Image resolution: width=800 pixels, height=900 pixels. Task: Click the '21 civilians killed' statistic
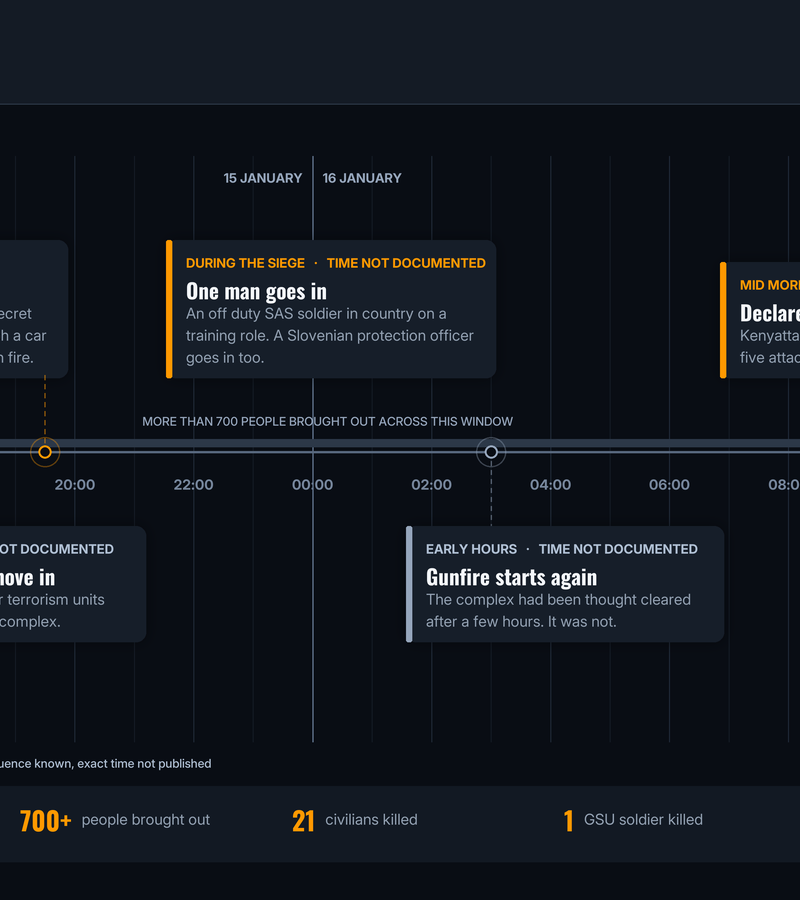[x=355, y=820]
